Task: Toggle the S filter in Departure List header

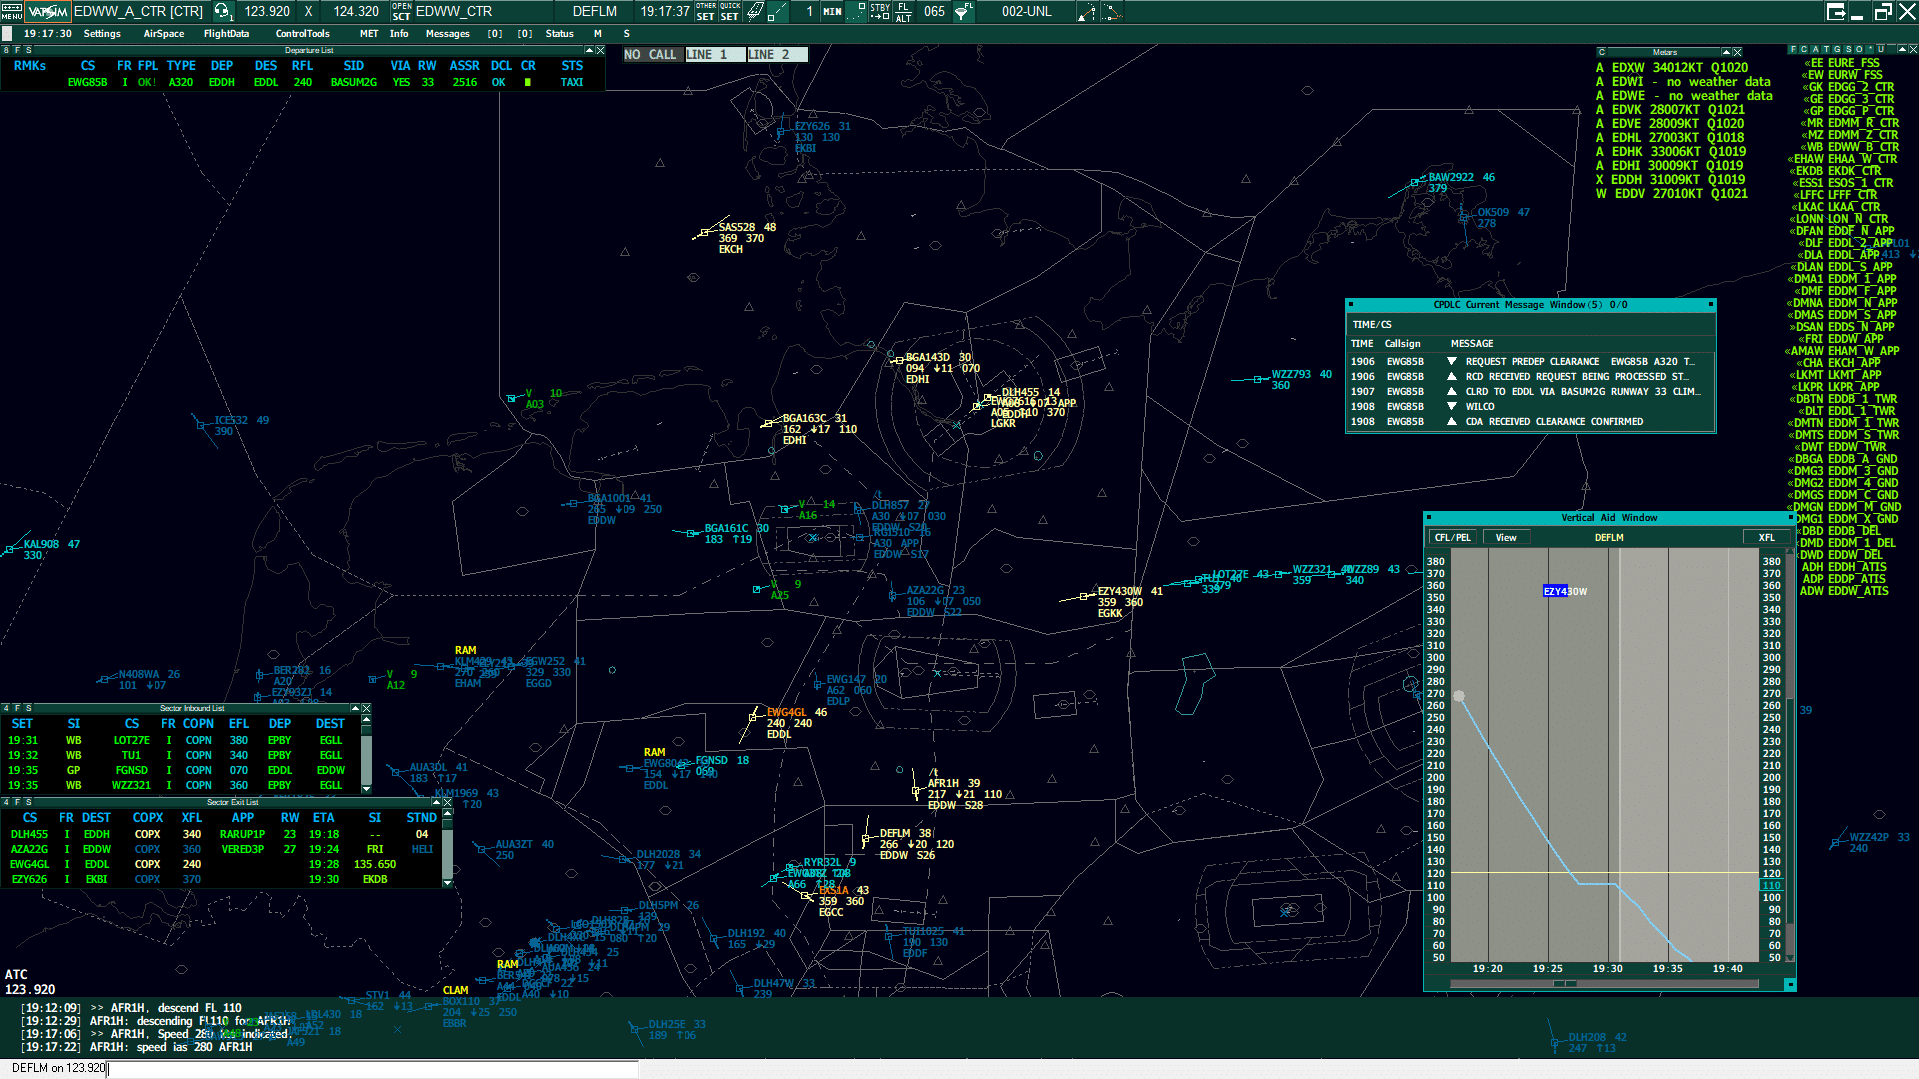Action: [x=28, y=50]
